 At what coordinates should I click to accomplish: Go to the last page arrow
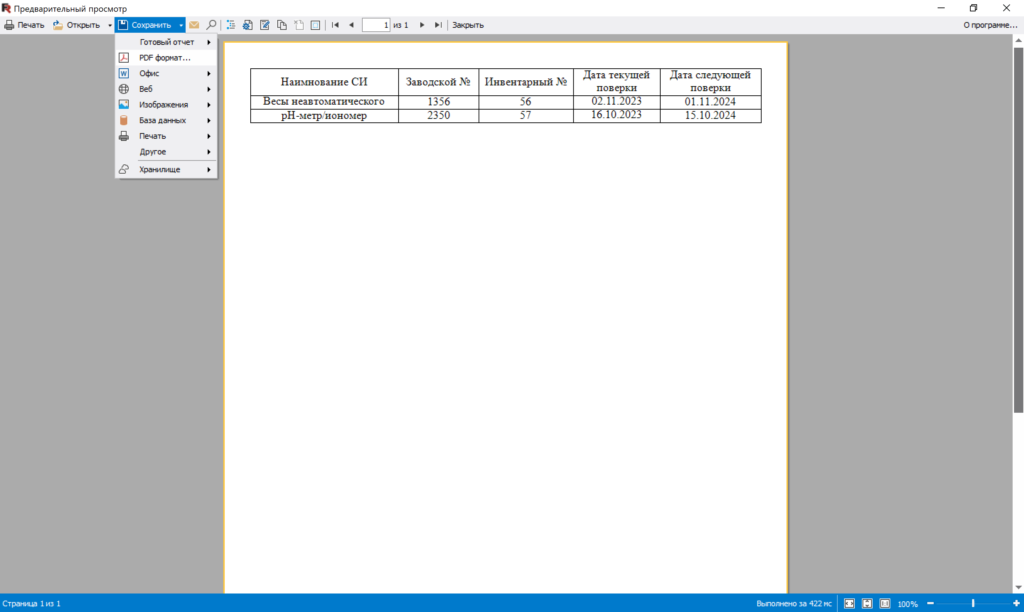point(438,25)
